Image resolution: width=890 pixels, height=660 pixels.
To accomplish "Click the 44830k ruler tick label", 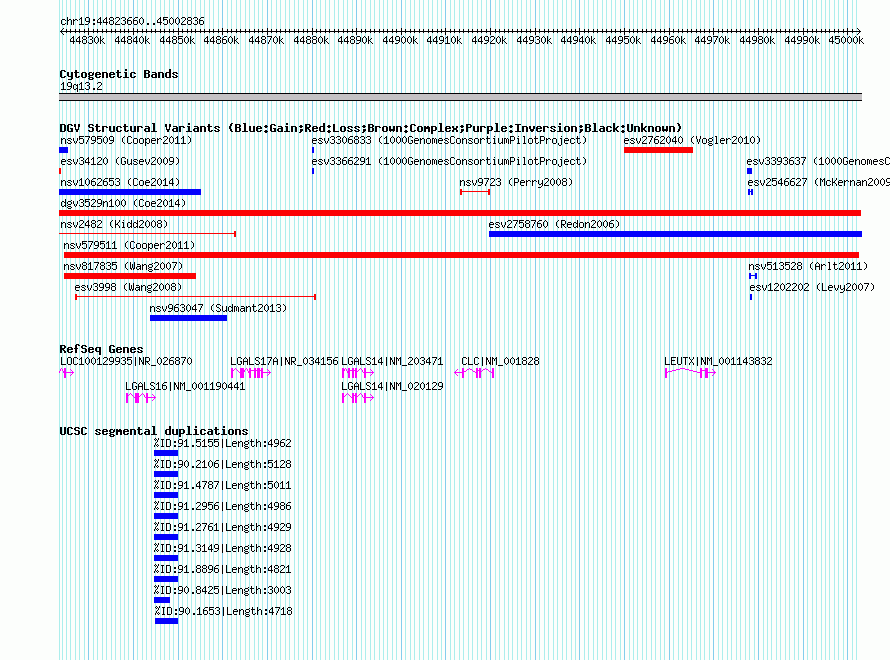I will click(87, 40).
